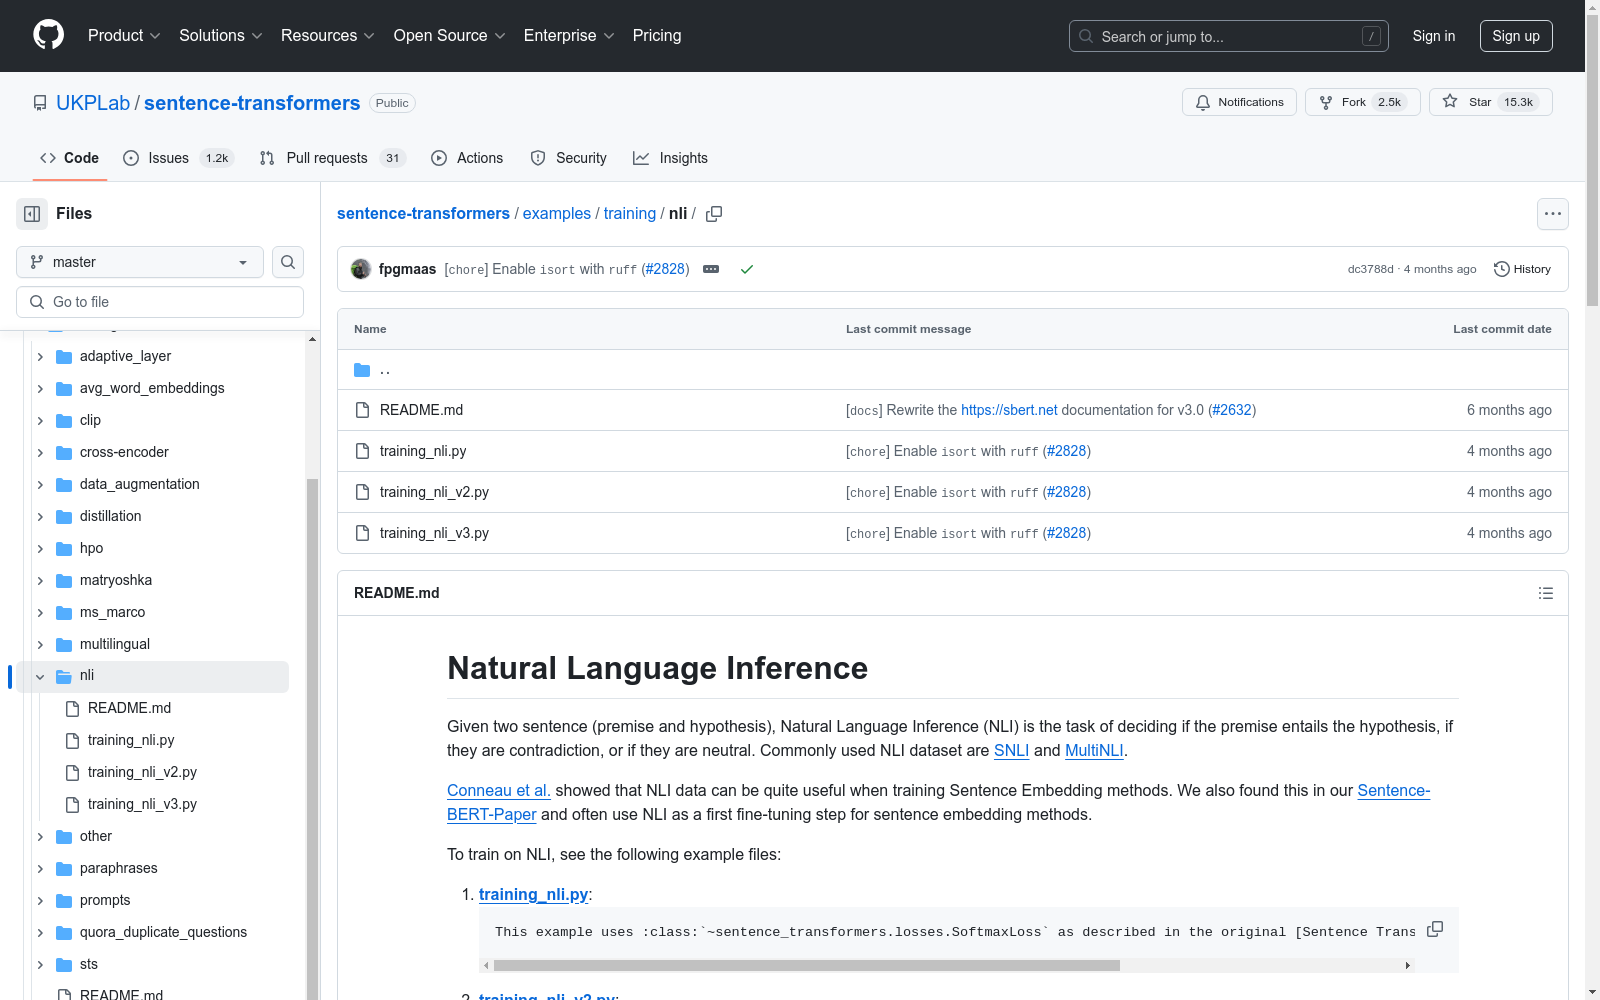Open pull request #2632 link

[1232, 410]
